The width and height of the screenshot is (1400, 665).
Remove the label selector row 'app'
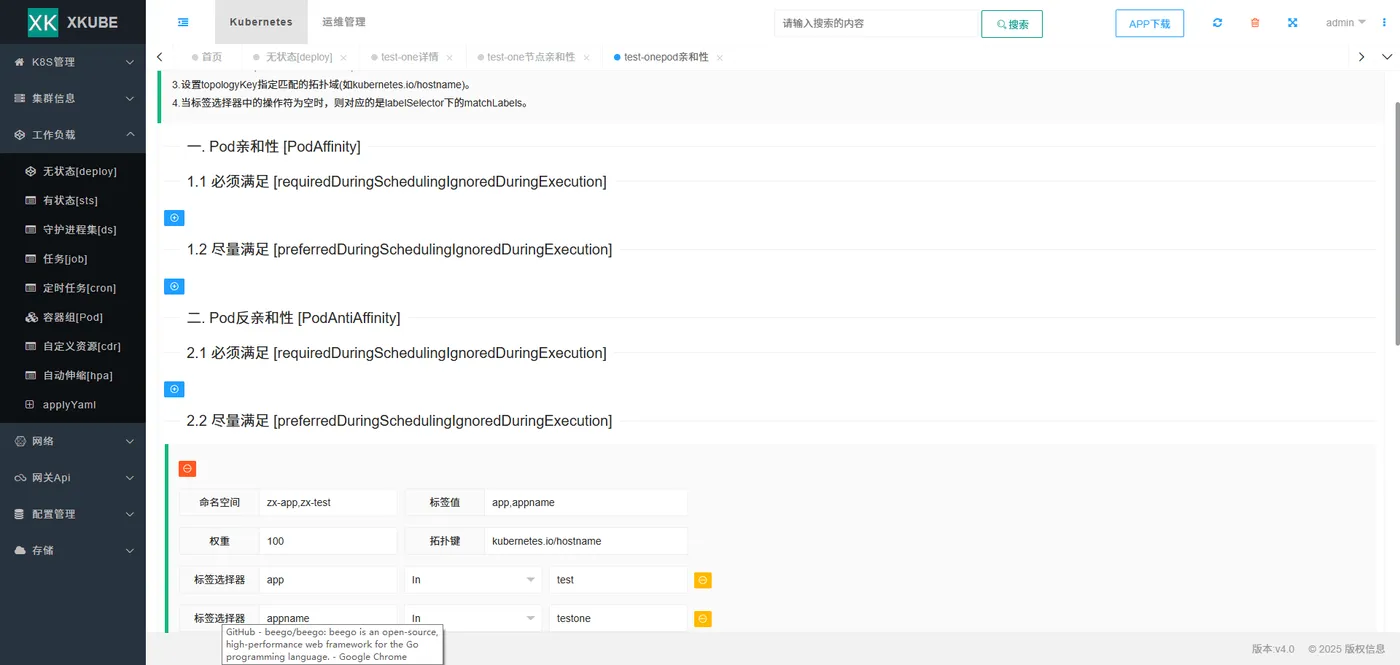pyautogui.click(x=703, y=580)
